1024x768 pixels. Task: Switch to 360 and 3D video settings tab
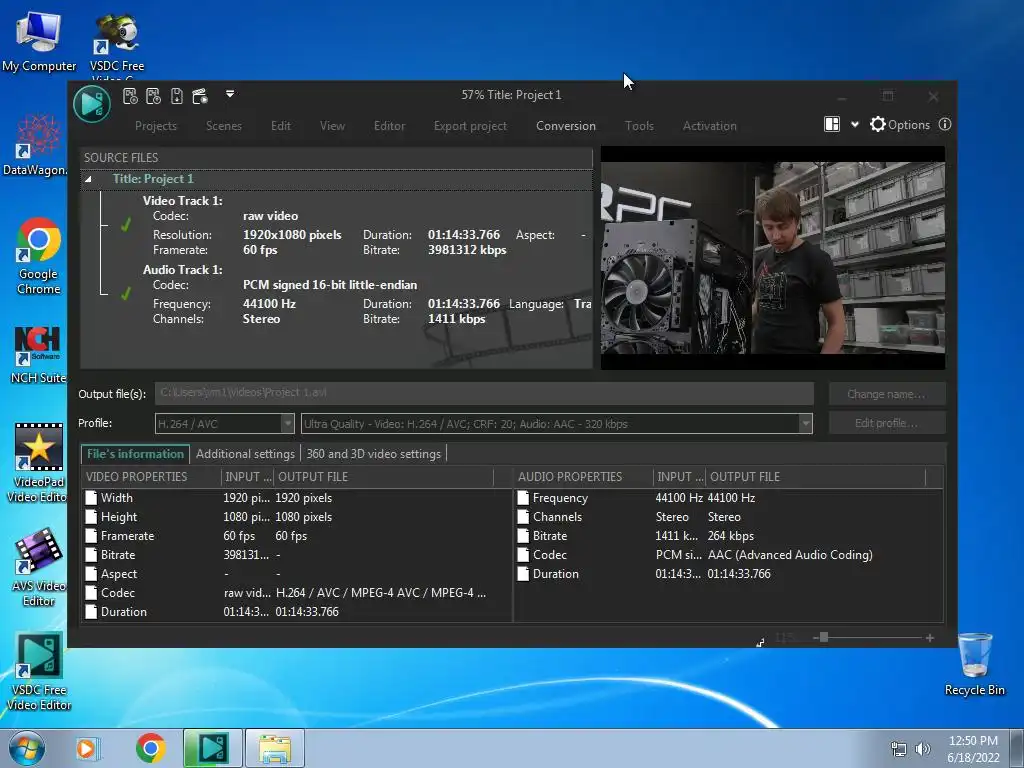374,454
